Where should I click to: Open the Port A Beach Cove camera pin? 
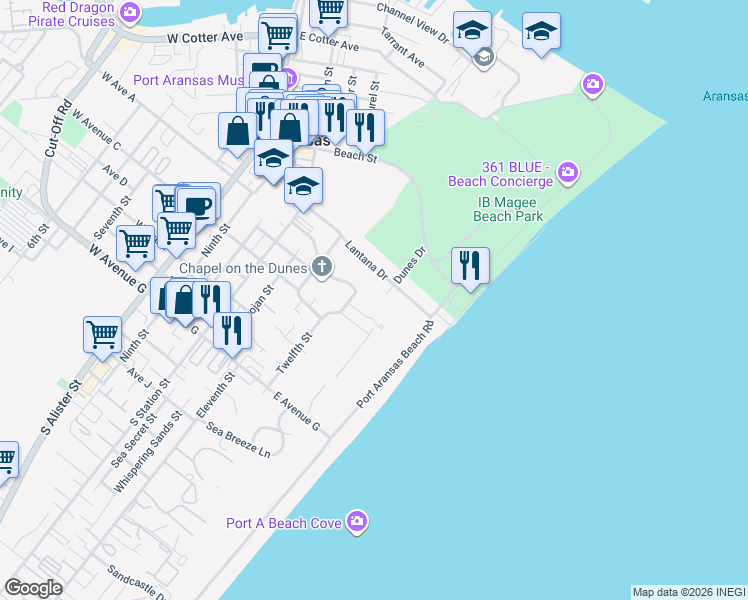click(x=356, y=521)
